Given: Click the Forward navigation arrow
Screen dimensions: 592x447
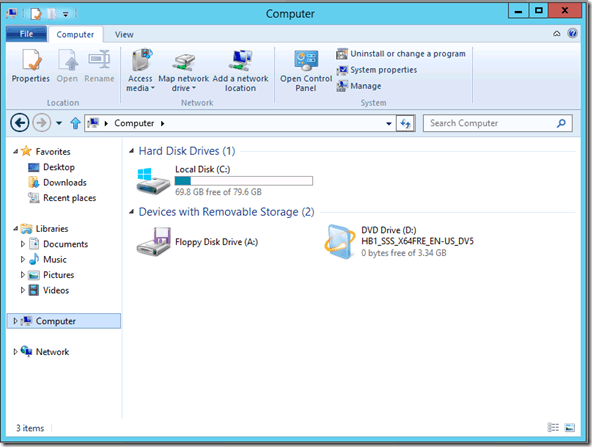Looking at the screenshot, I should click(x=42, y=123).
